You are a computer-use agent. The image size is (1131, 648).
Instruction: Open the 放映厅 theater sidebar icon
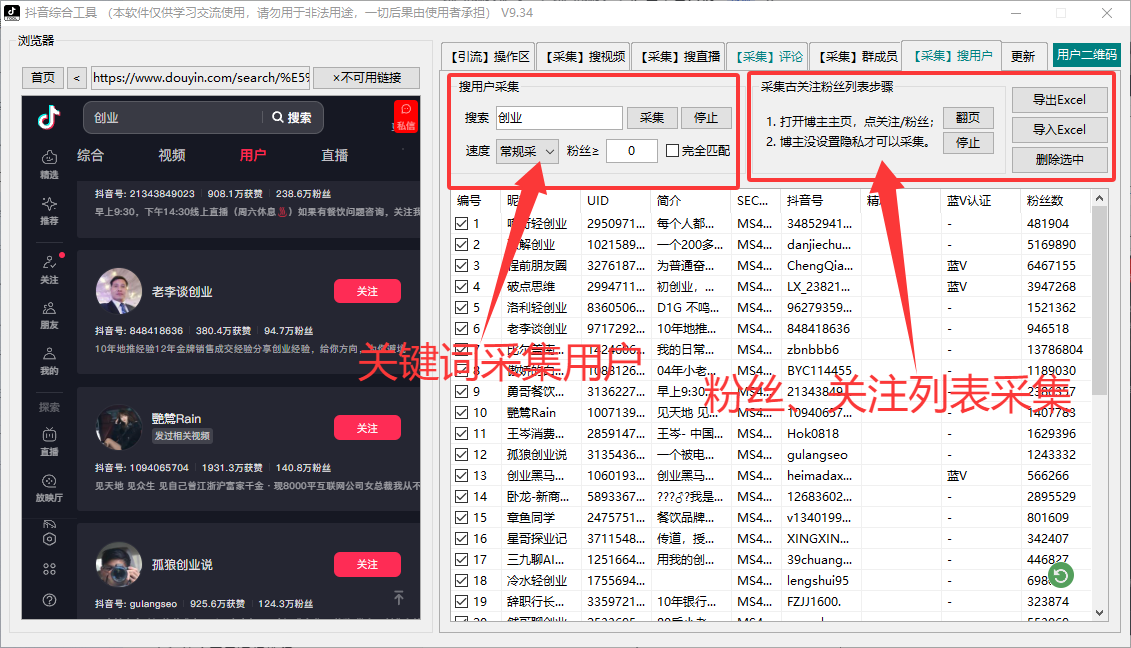click(x=49, y=487)
